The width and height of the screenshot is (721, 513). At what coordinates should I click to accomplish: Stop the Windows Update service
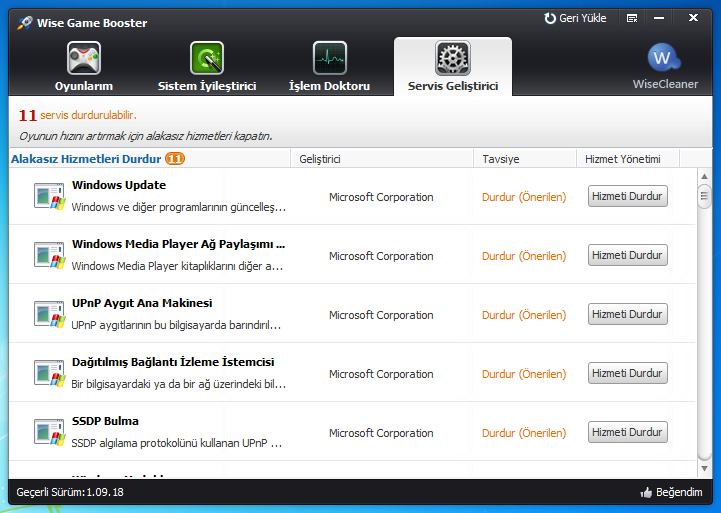click(x=628, y=196)
